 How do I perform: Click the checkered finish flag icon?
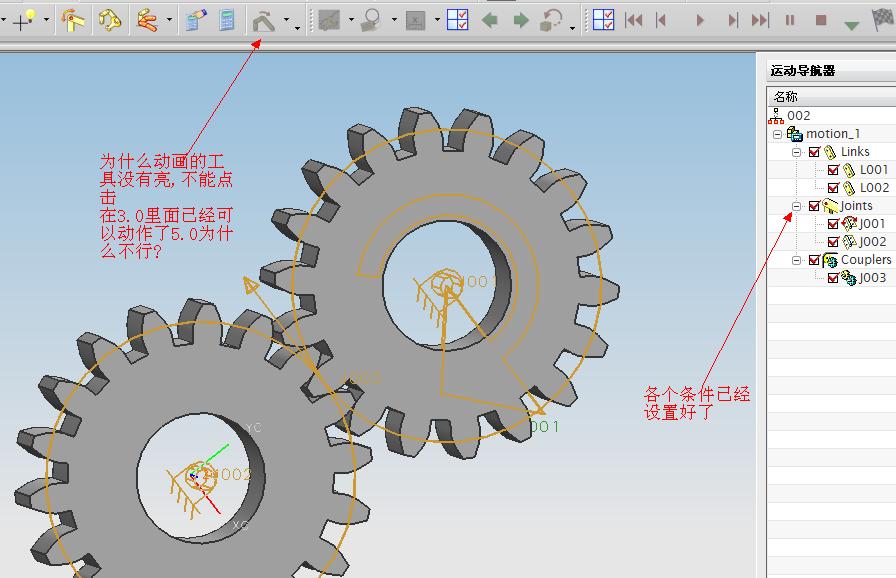[883, 20]
